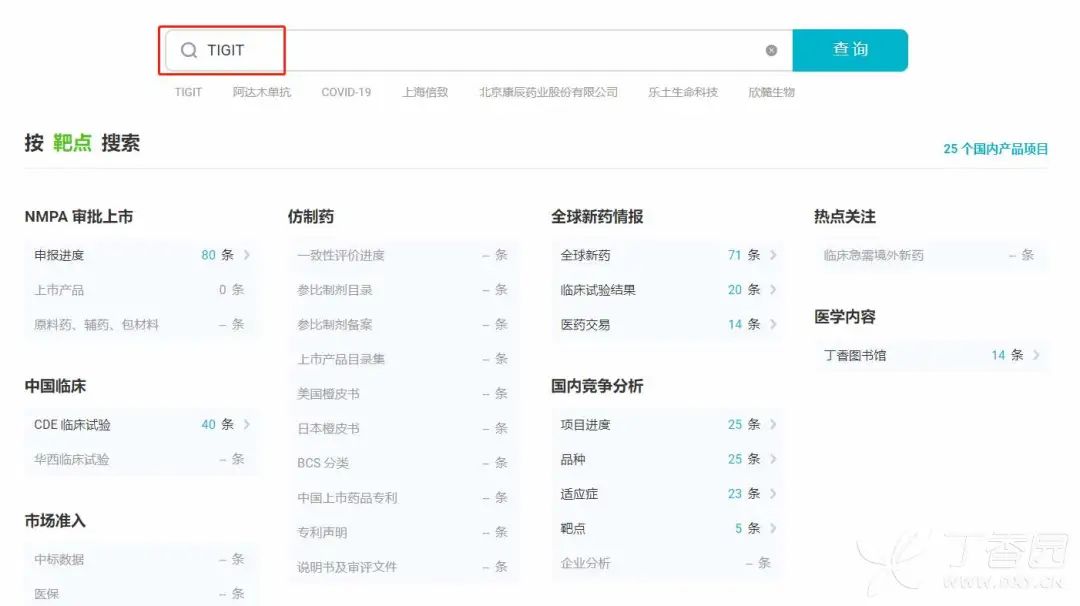Click the 品种 label
Image resolution: width=1080 pixels, height=606 pixels.
(x=572, y=459)
